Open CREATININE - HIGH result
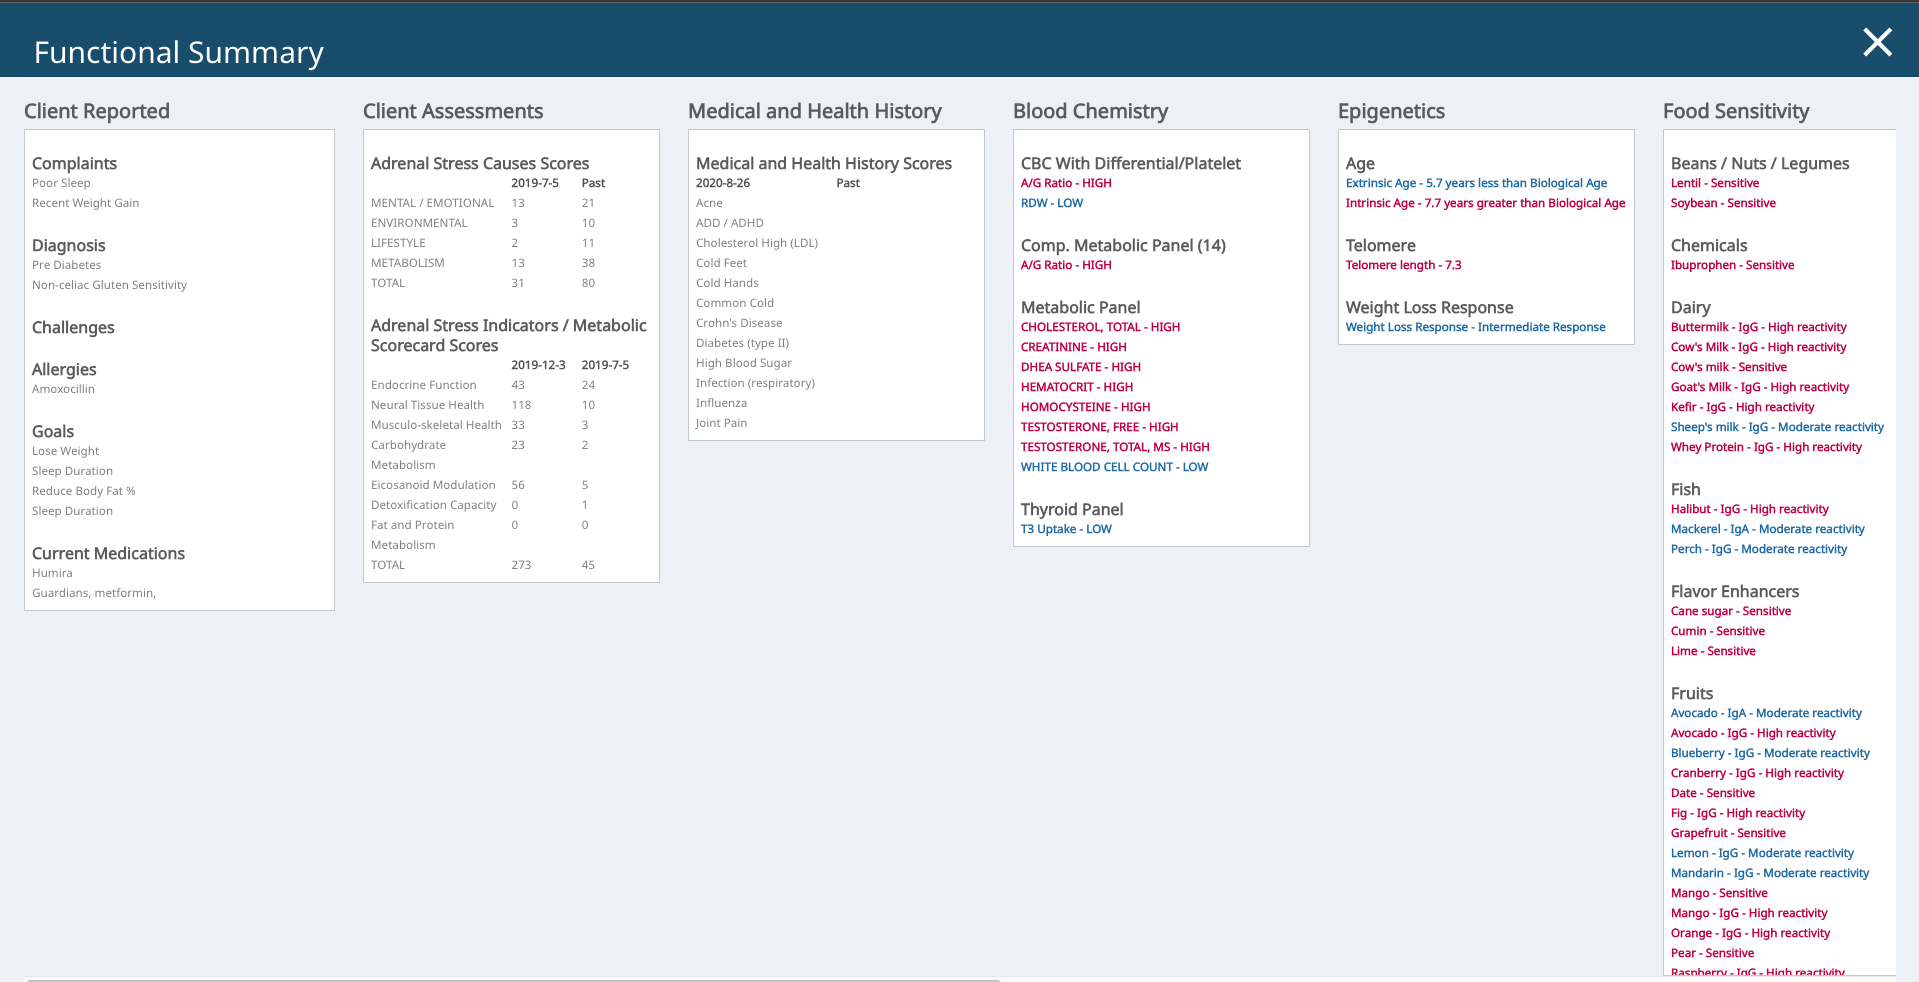Image resolution: width=1919 pixels, height=982 pixels. [1074, 347]
